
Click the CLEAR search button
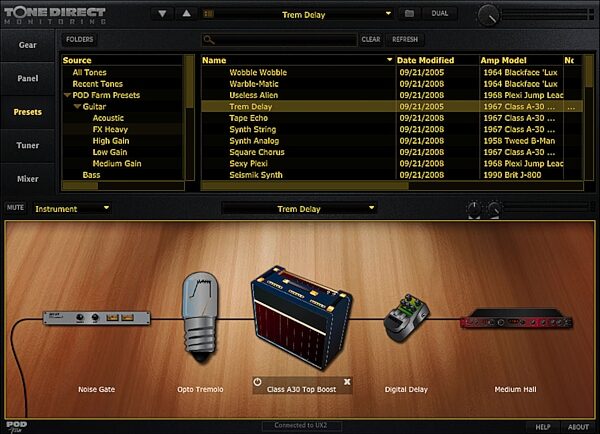click(x=371, y=39)
